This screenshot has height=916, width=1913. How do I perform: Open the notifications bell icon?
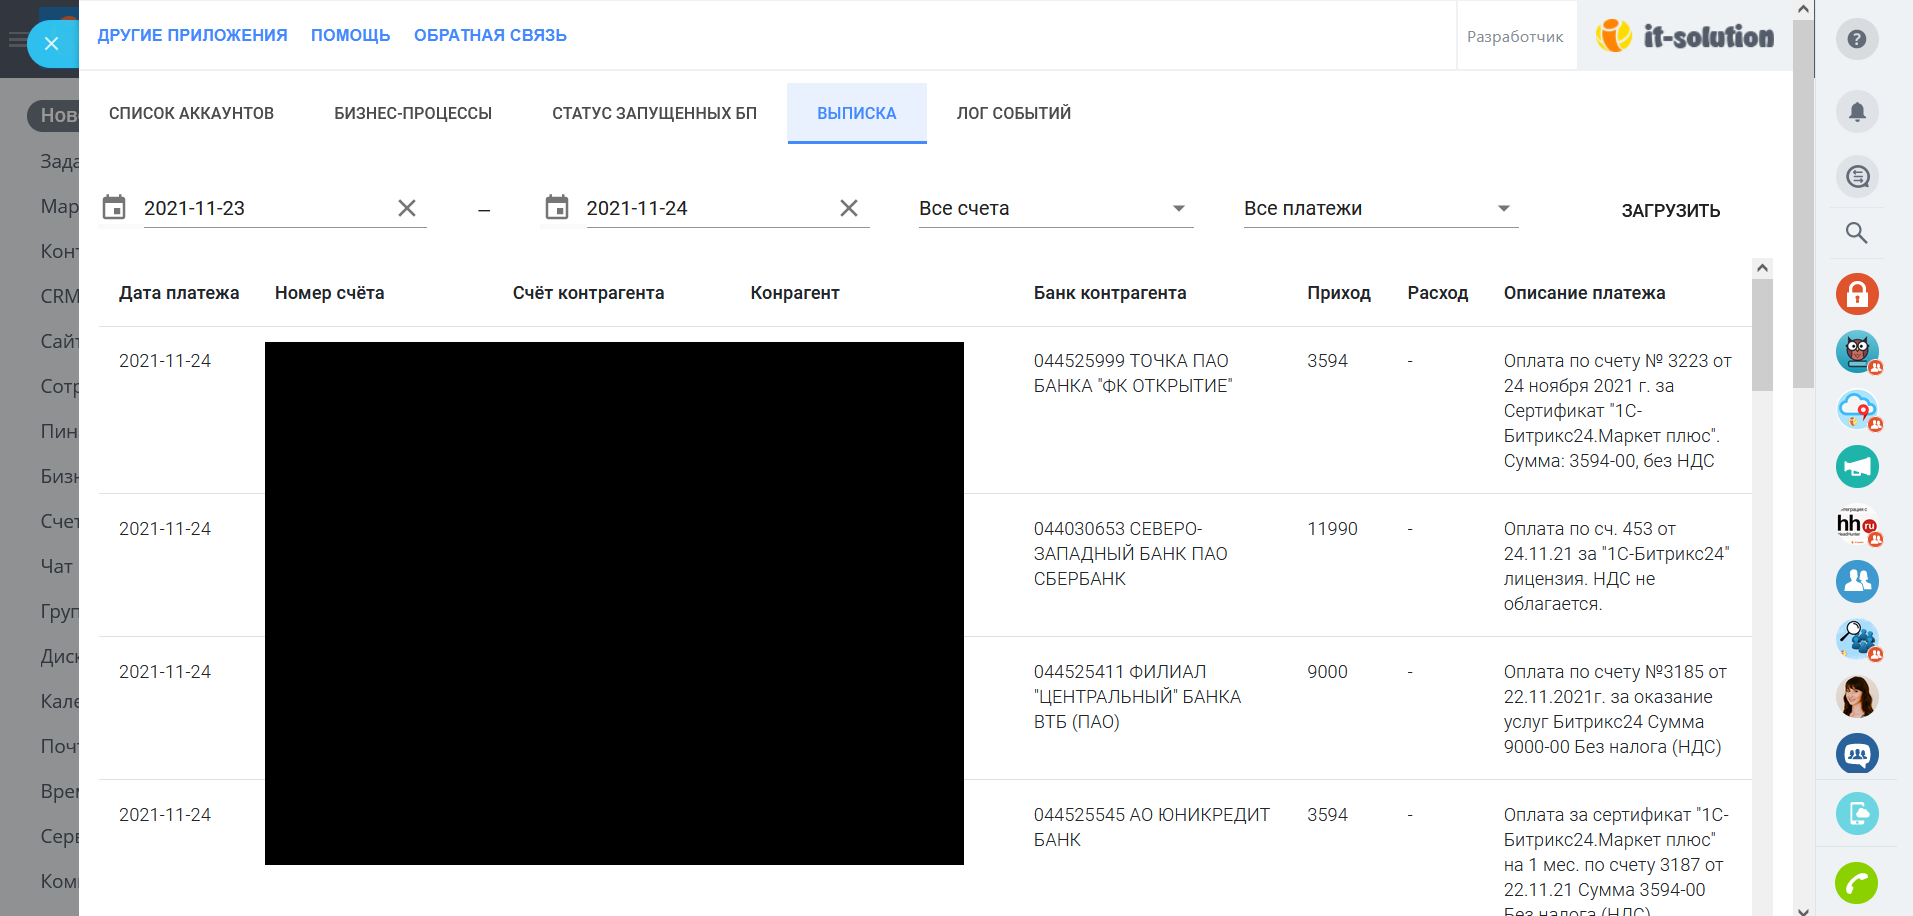(x=1856, y=112)
